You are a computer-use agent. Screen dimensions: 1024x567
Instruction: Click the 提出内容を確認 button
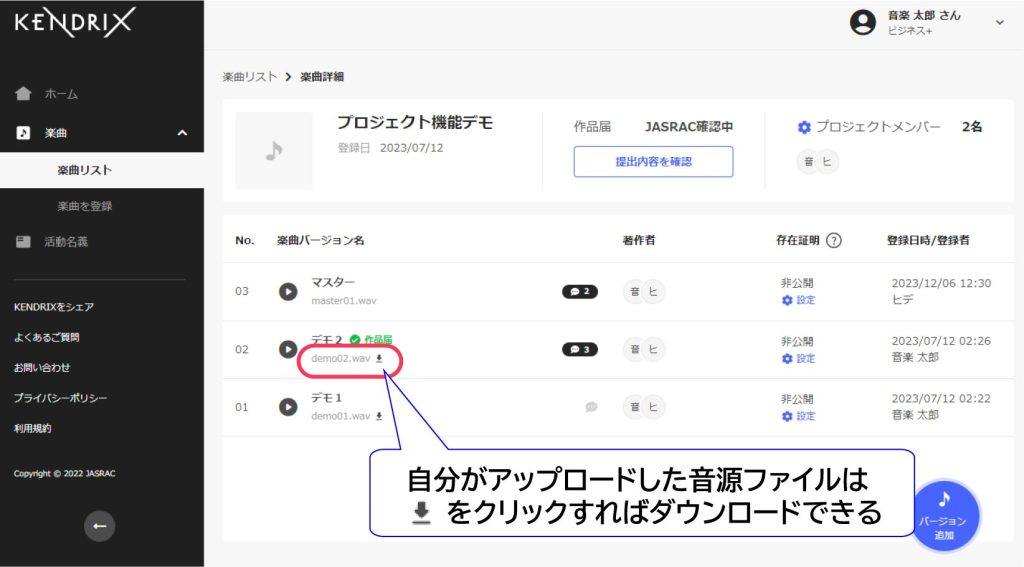[x=653, y=161]
